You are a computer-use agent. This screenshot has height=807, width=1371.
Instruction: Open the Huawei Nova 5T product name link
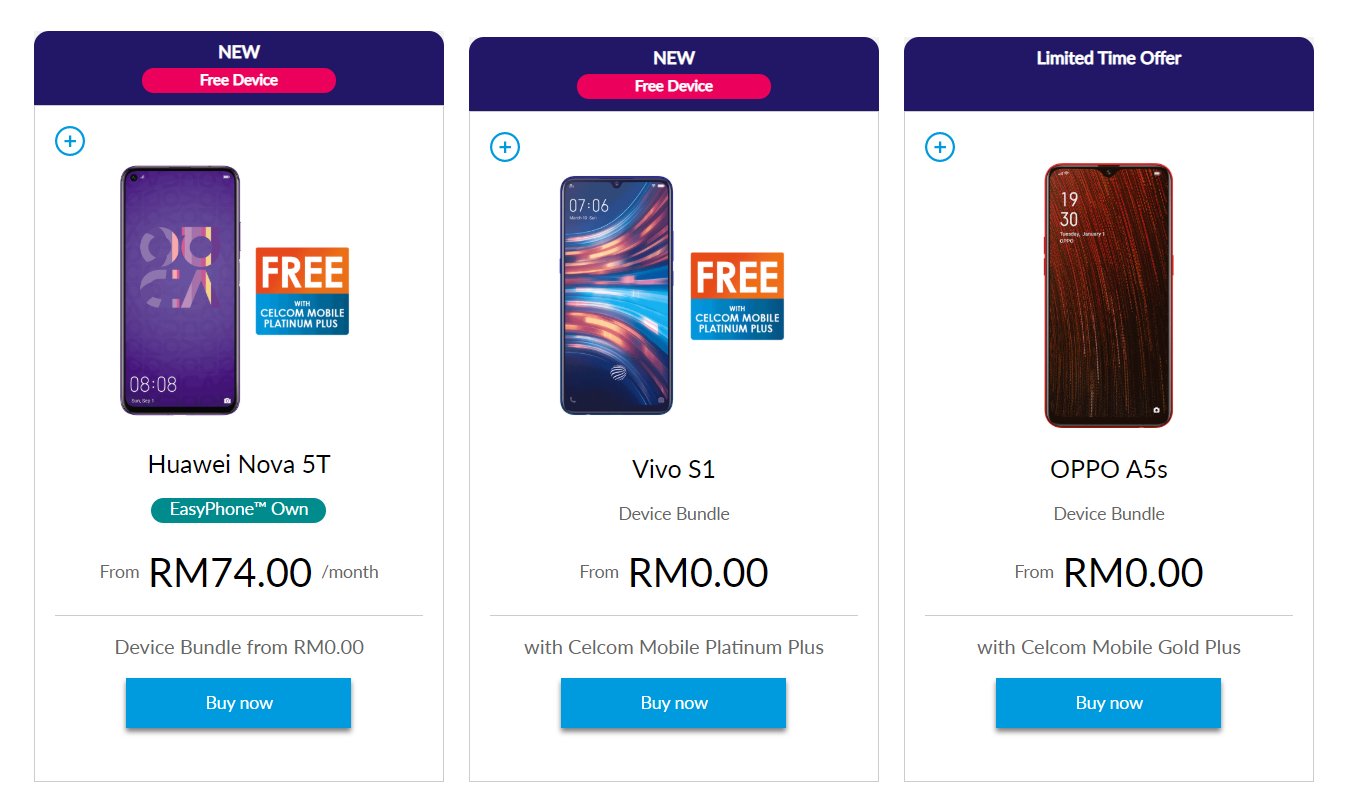click(x=238, y=464)
